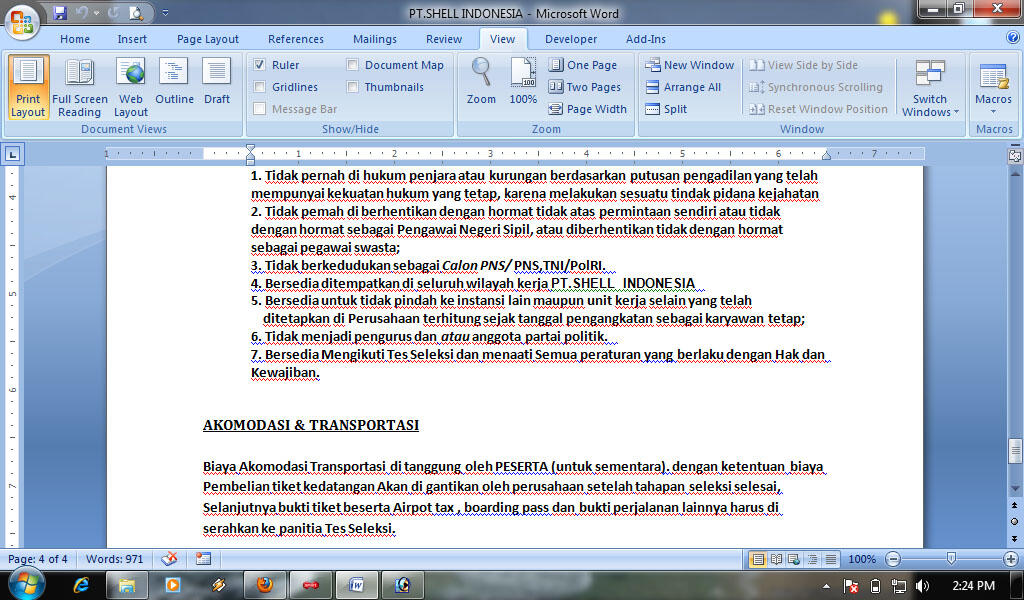This screenshot has height=600, width=1024.
Task: Click macro recording icon in status bar
Action: click(x=203, y=559)
